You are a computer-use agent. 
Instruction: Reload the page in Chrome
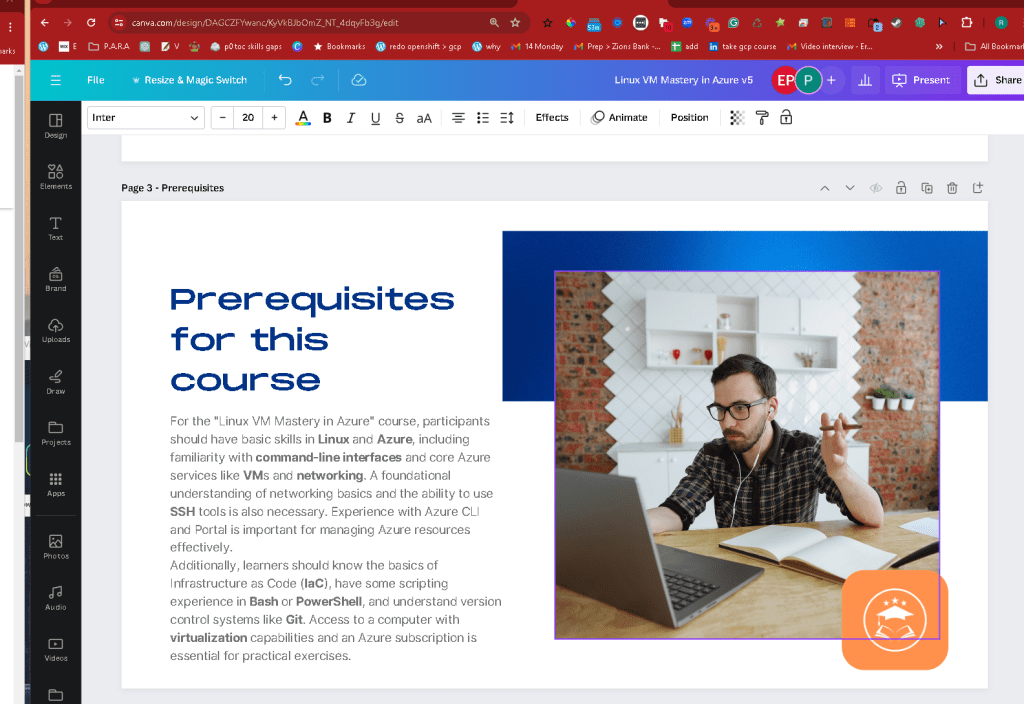[91, 23]
